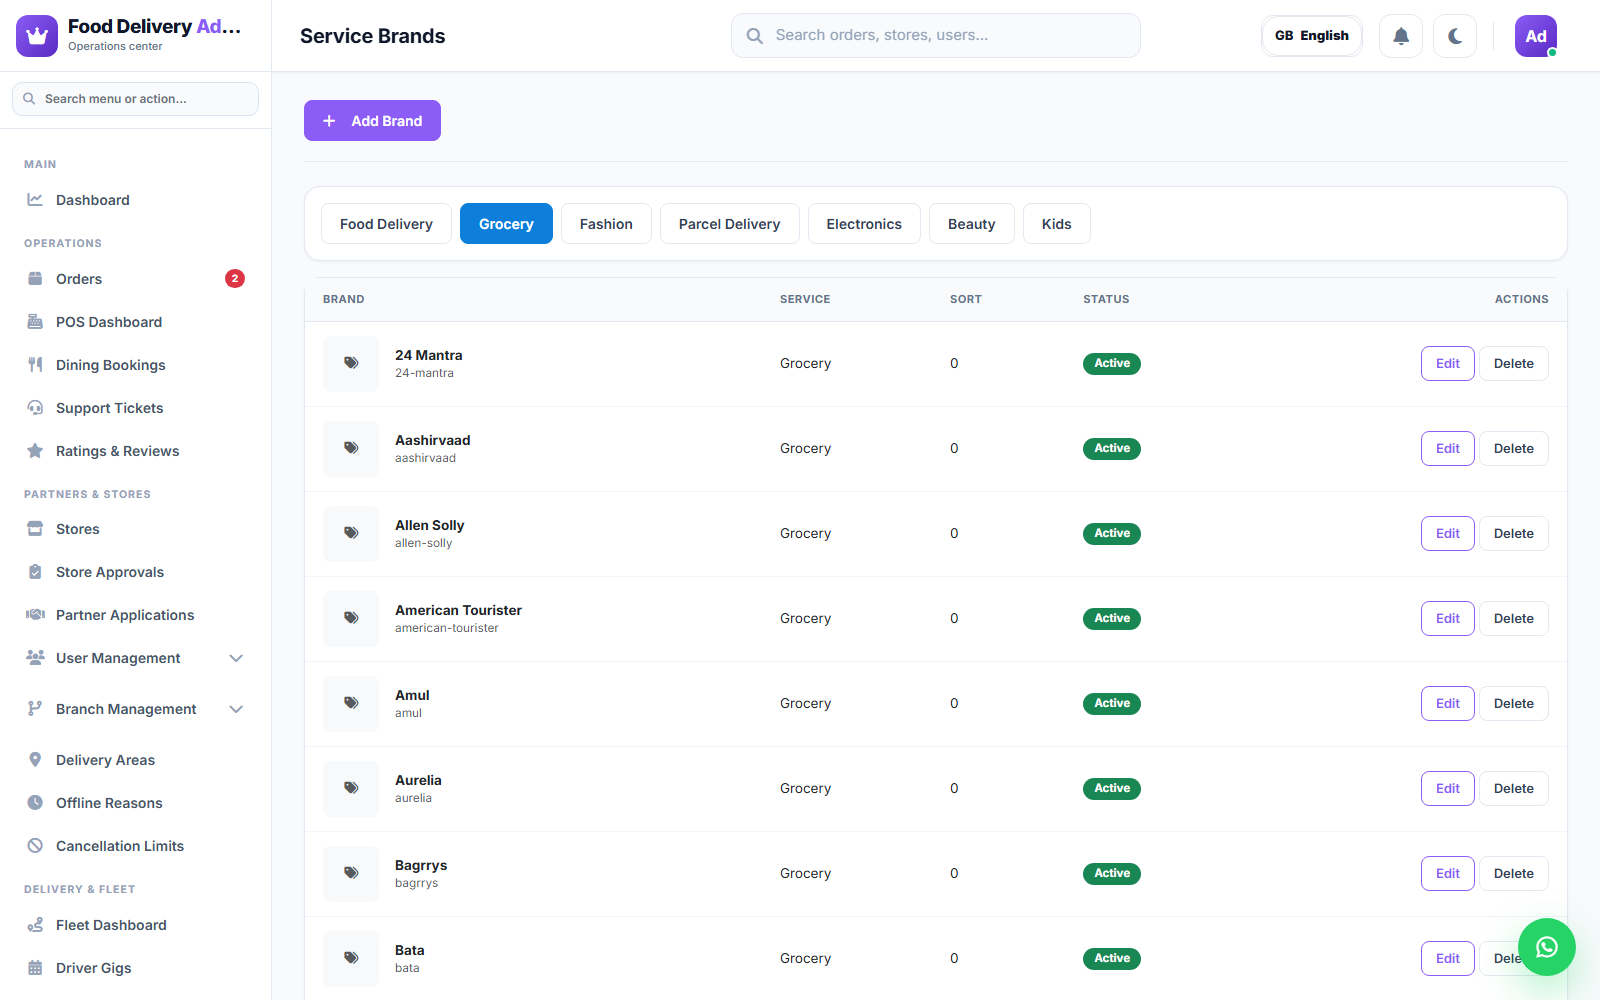Toggle dark mode moon icon
This screenshot has width=1600, height=1000.
click(1455, 36)
